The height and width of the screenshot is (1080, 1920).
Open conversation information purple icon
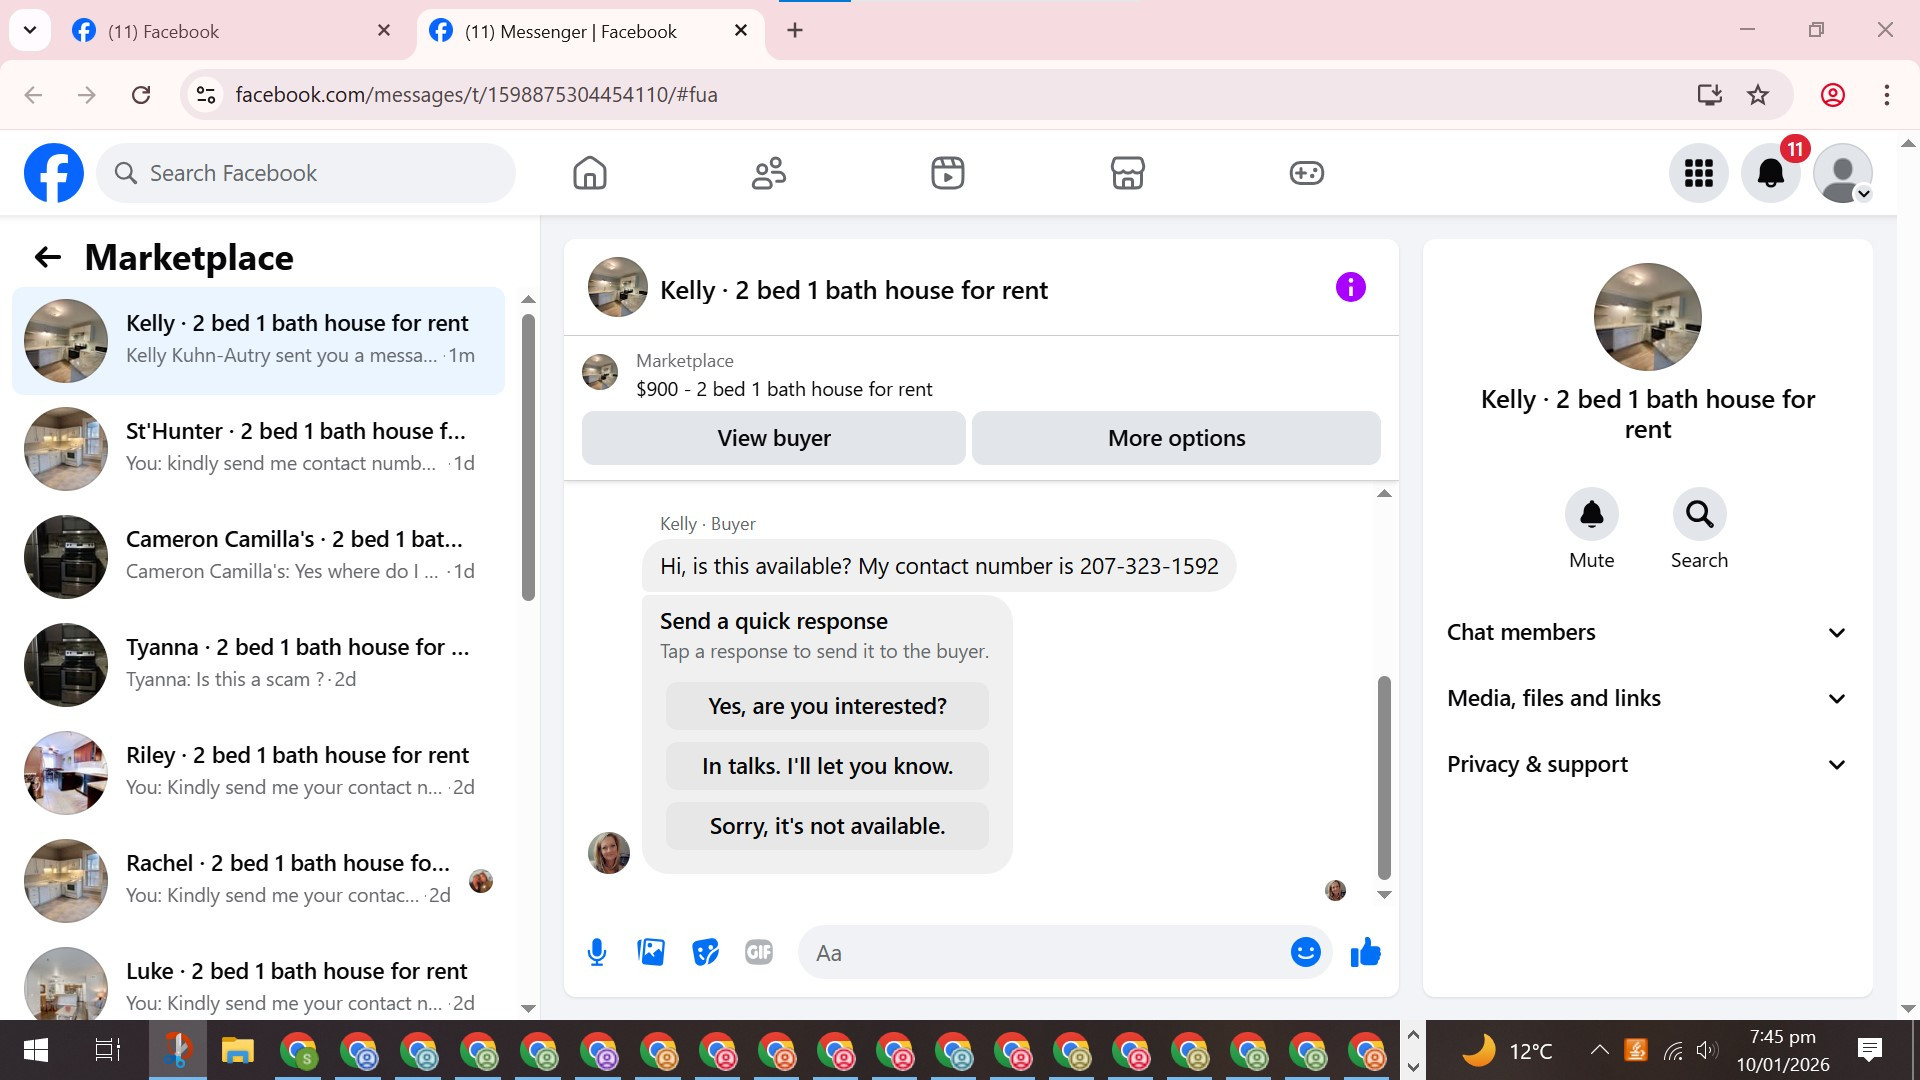tap(1350, 288)
